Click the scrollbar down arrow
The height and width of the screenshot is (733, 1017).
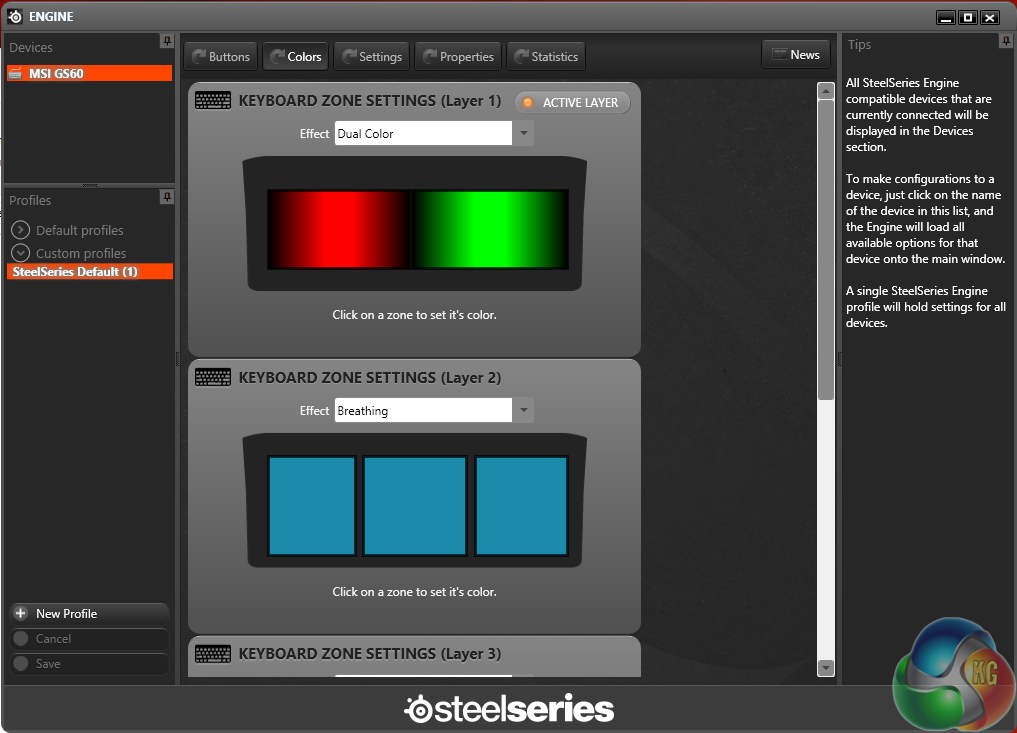click(x=826, y=667)
